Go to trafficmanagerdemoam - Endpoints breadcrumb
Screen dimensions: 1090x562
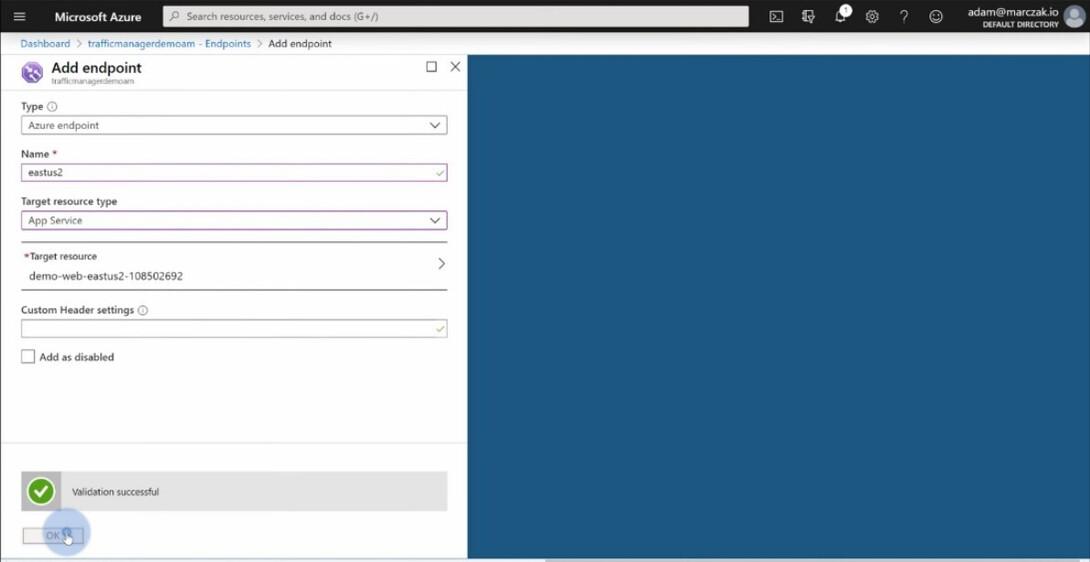169,44
